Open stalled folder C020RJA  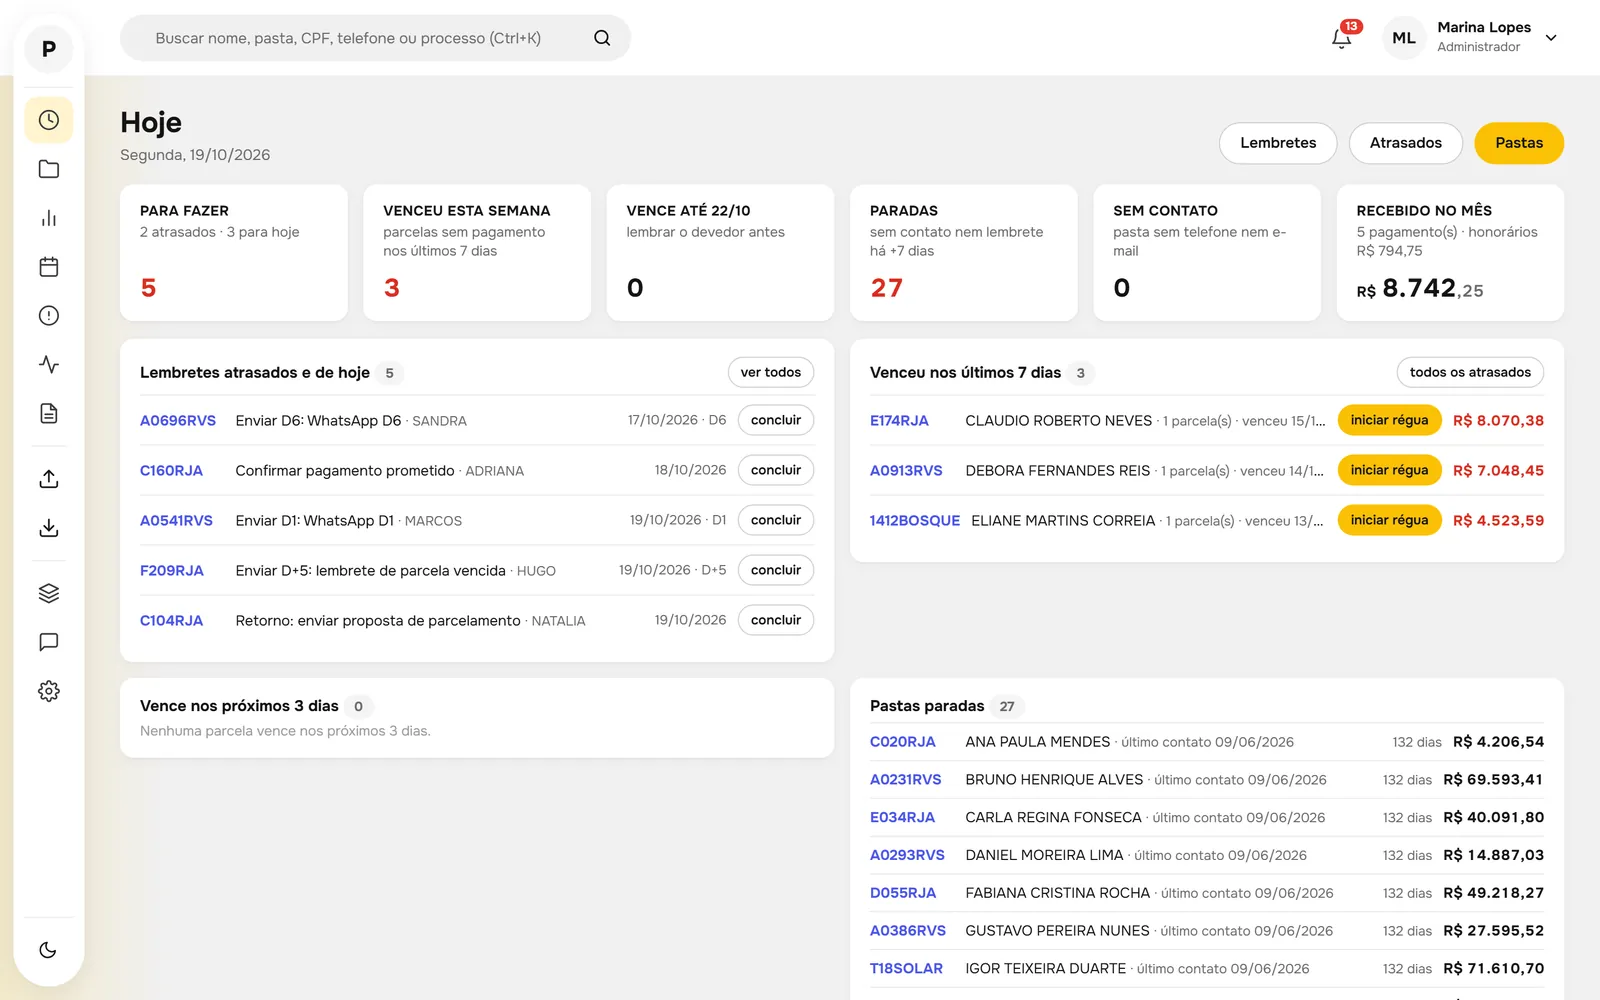[x=903, y=742]
